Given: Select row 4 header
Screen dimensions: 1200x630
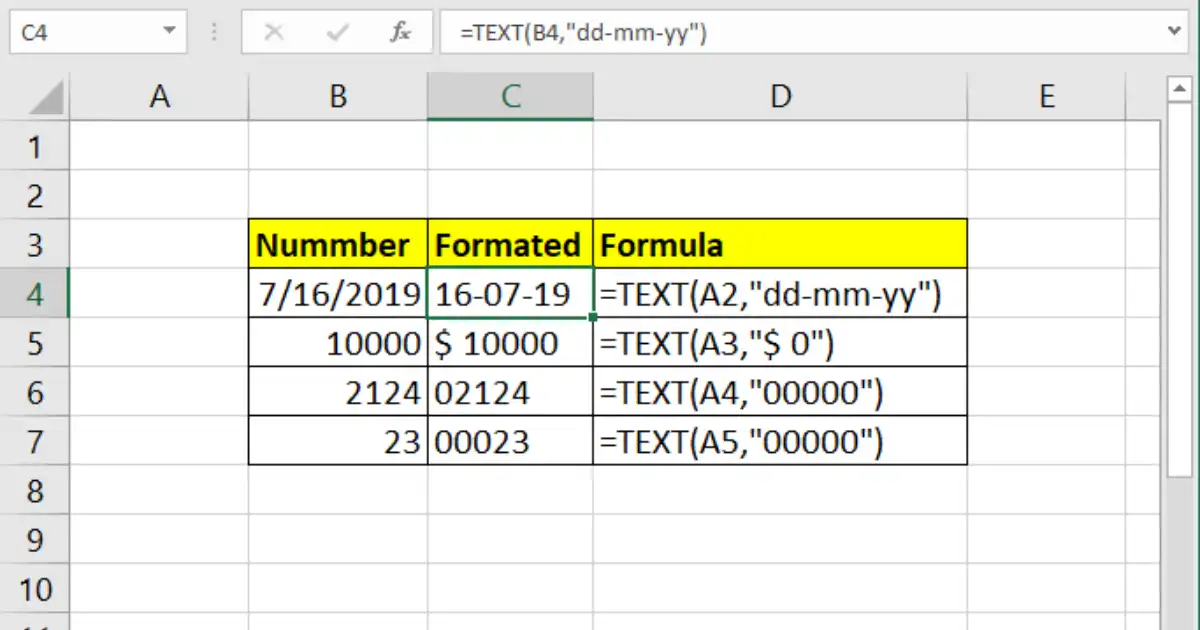Looking at the screenshot, I should coord(35,294).
